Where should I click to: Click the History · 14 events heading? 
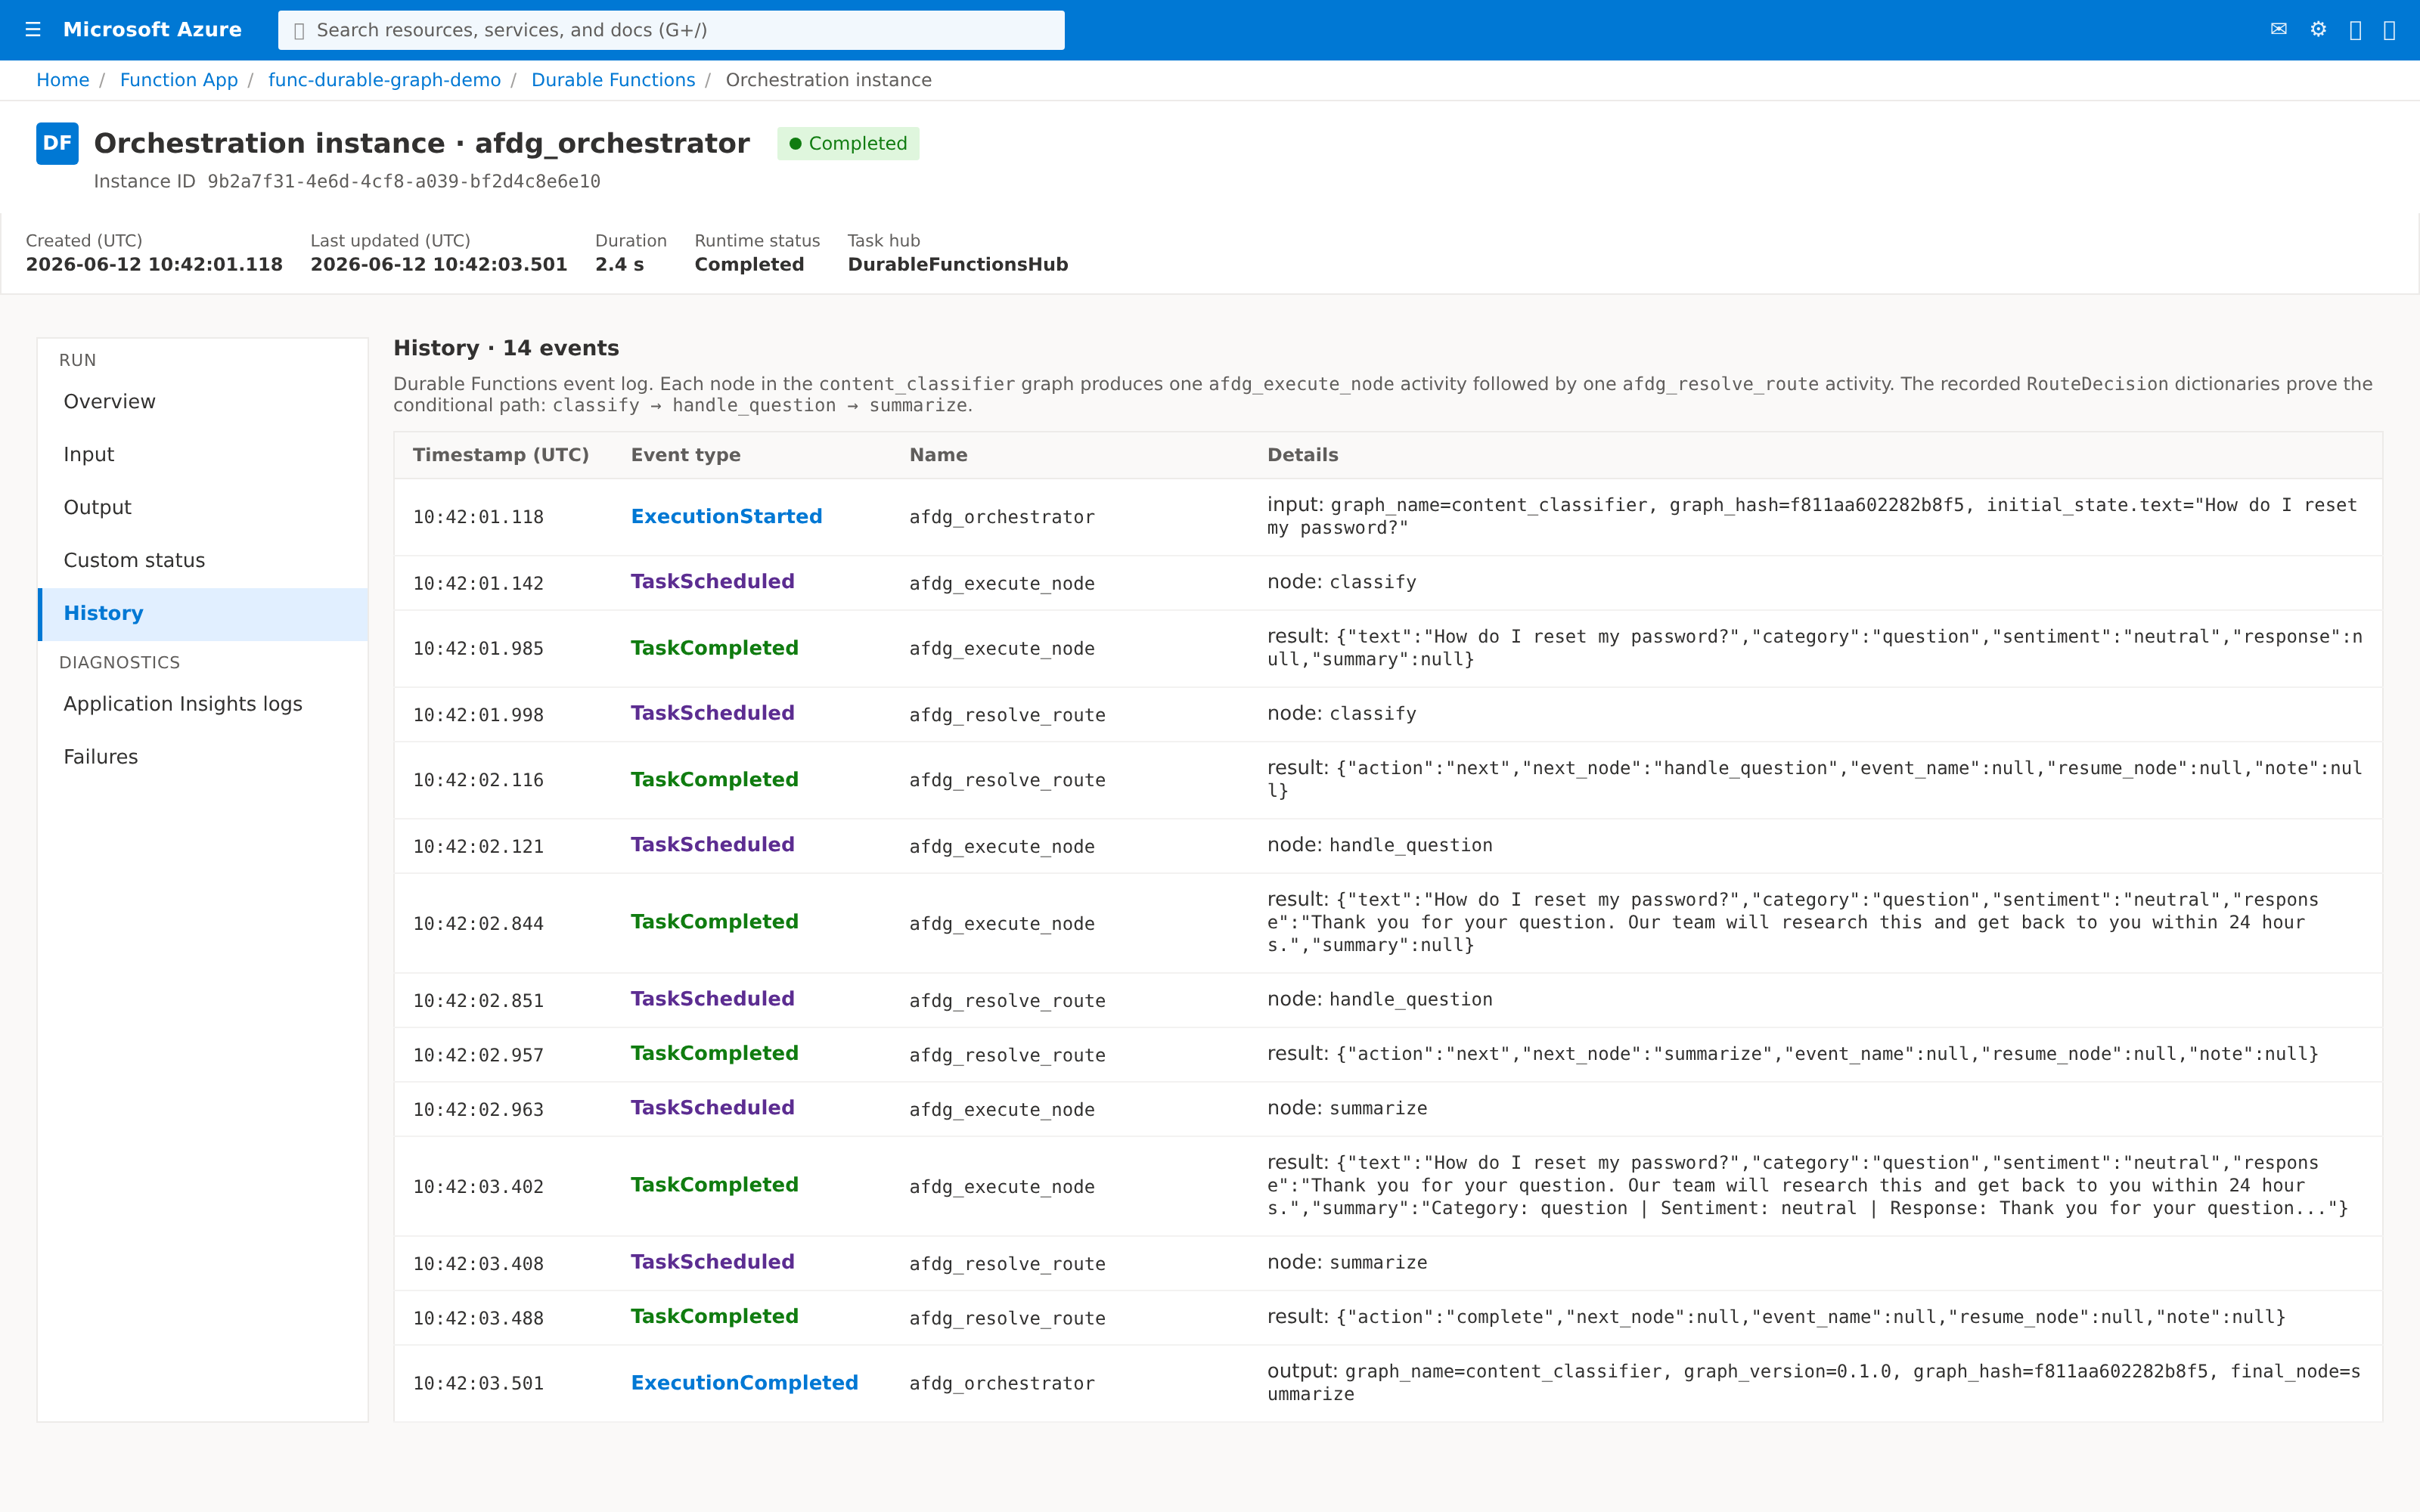506,349
